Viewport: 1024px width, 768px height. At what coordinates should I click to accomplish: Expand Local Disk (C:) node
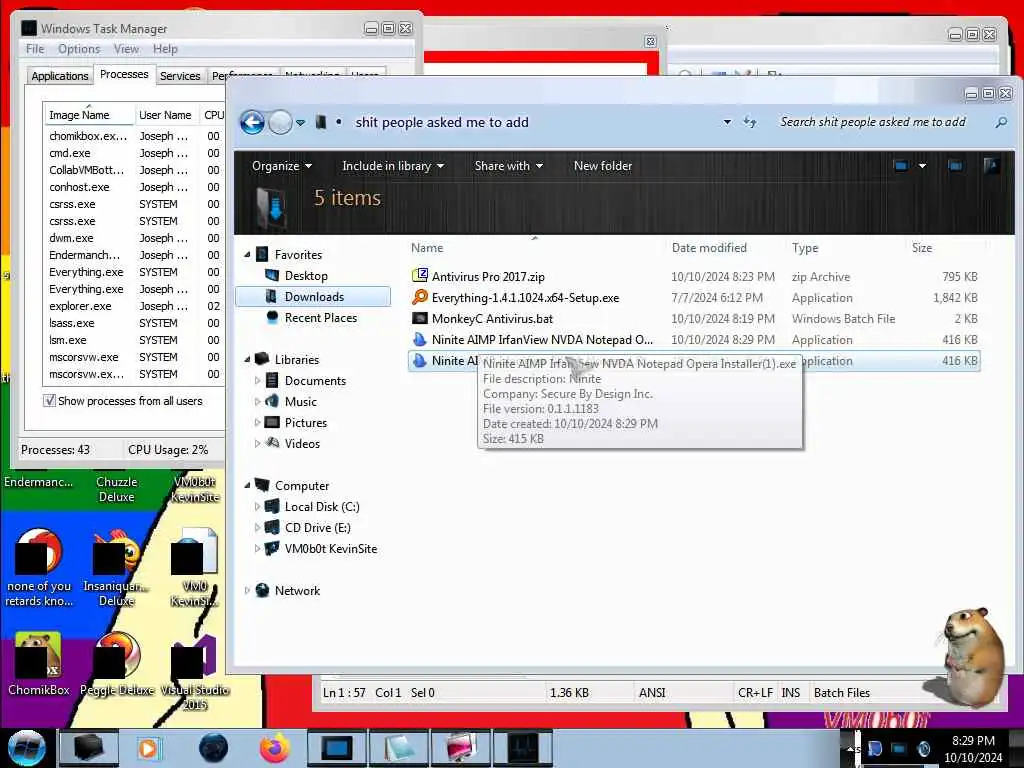click(x=257, y=507)
